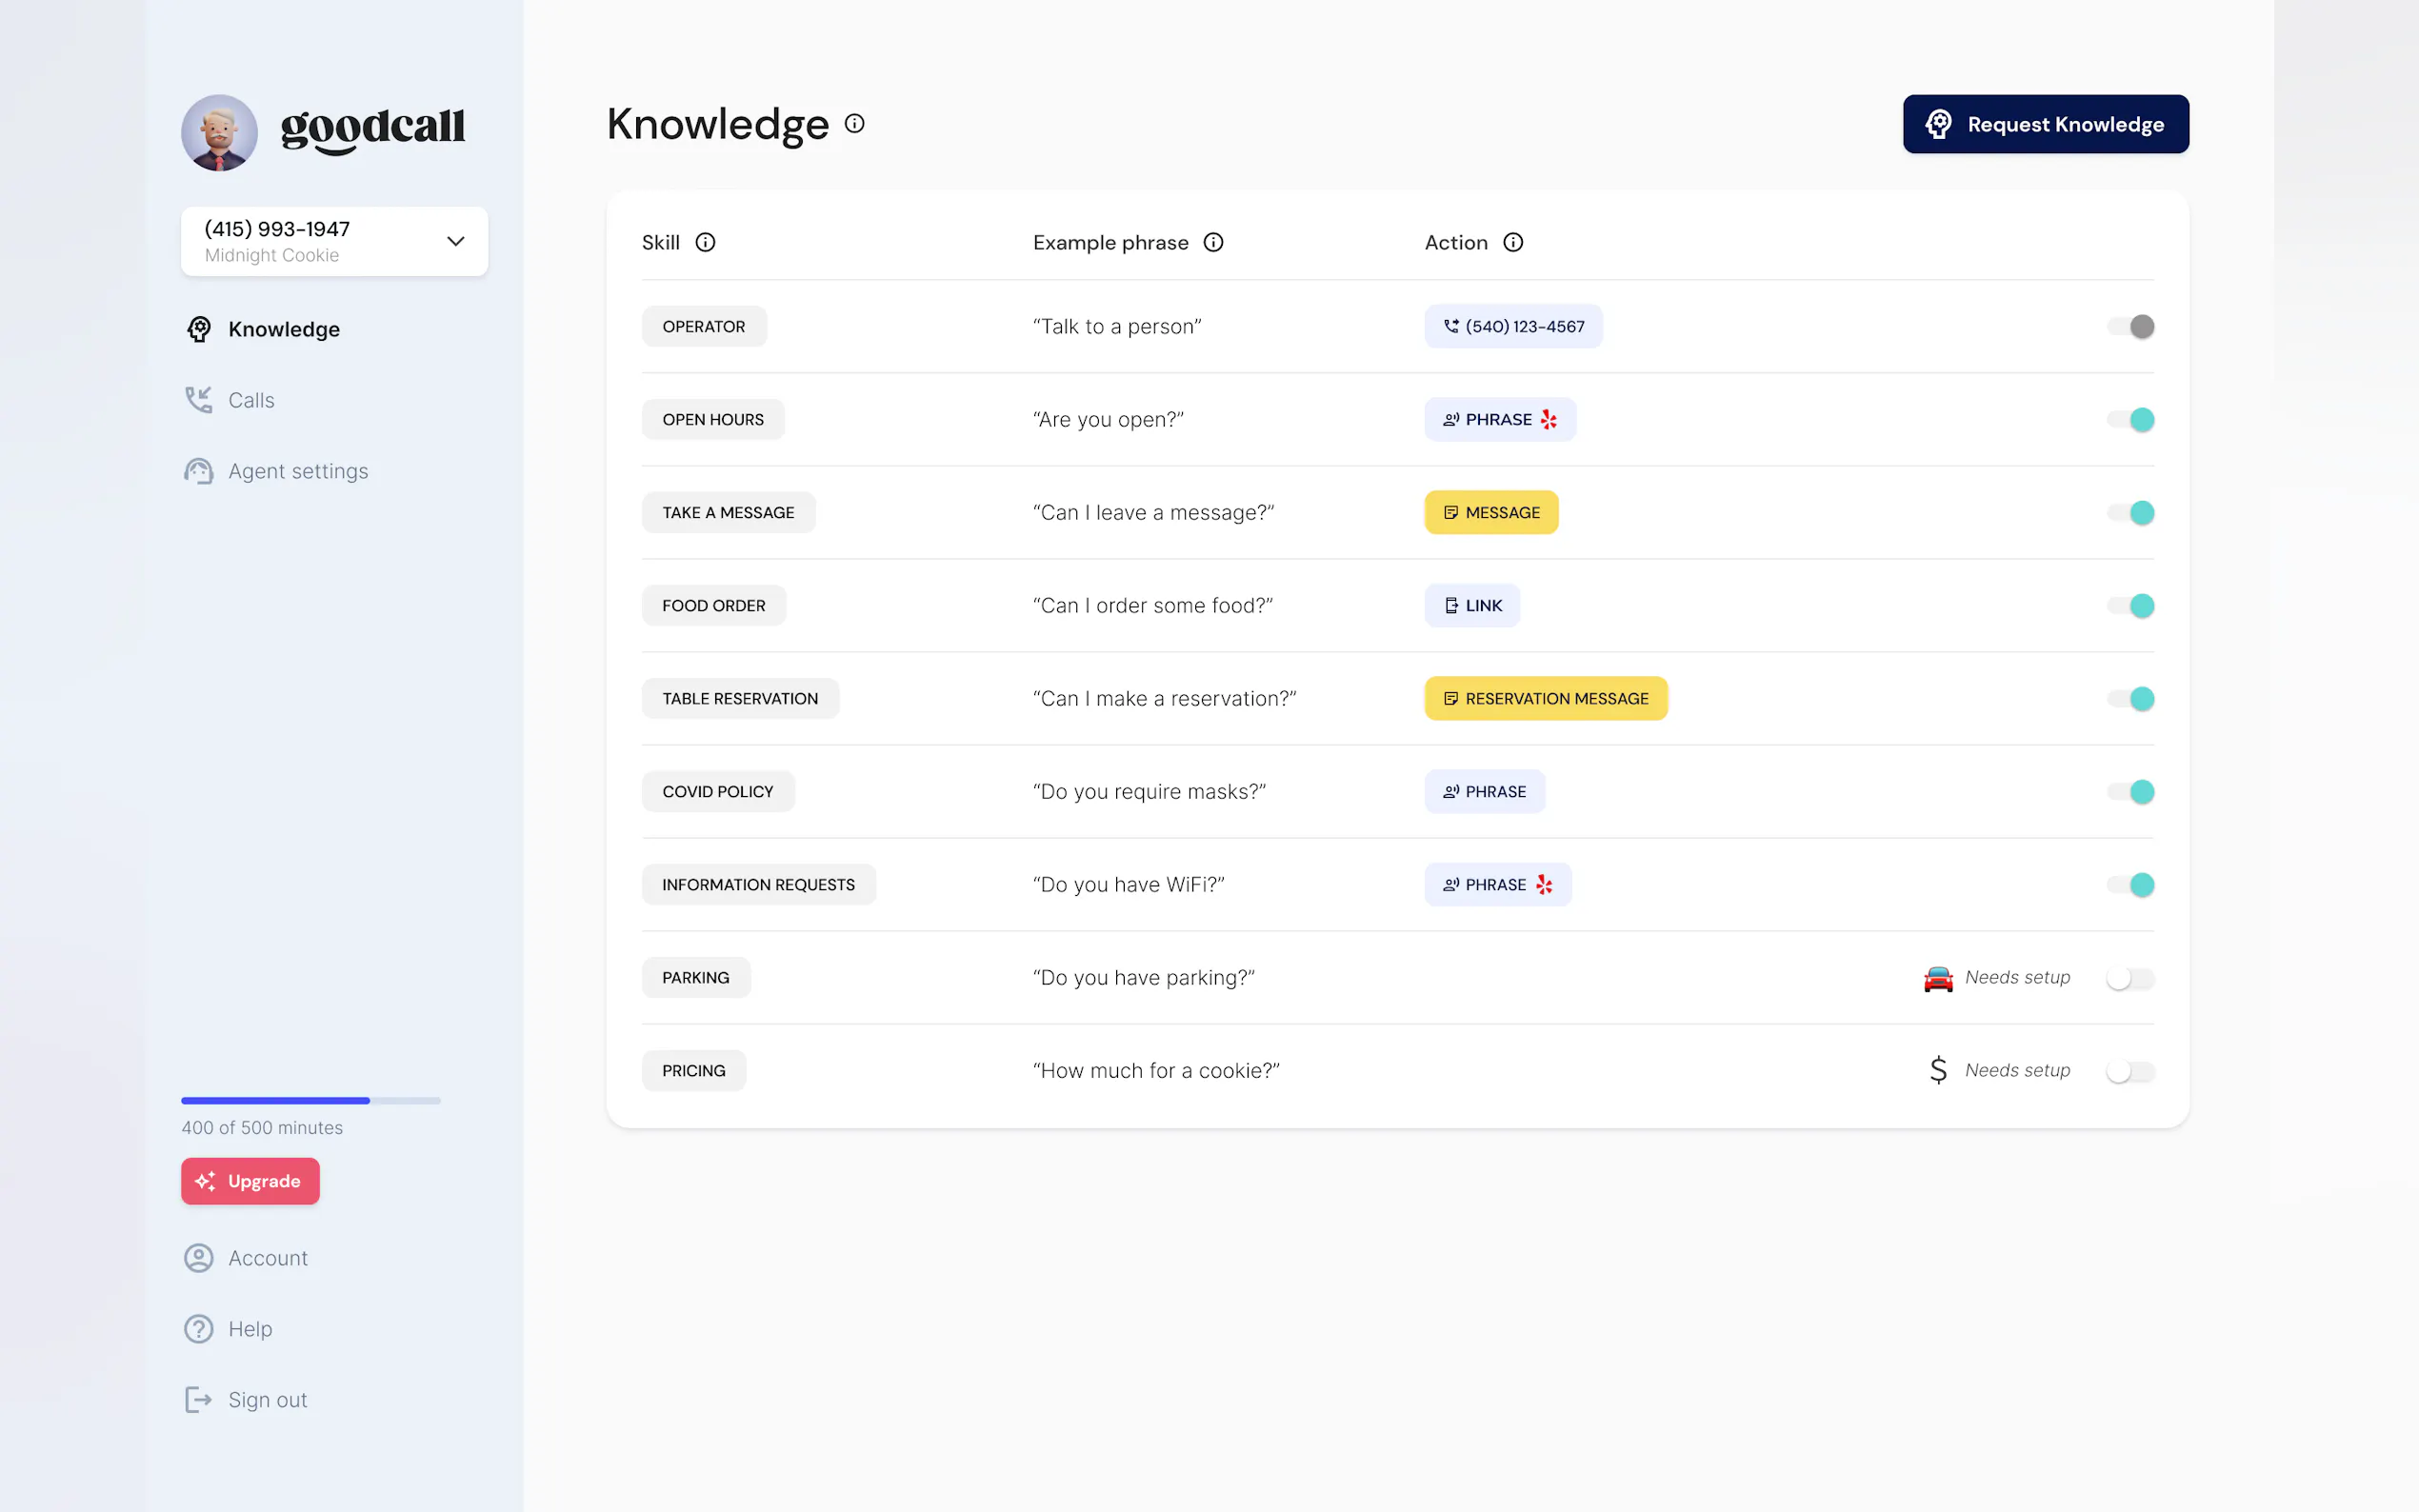2419x1512 pixels.
Task: Click Yelp icon in Open Hours row
Action: point(1549,419)
